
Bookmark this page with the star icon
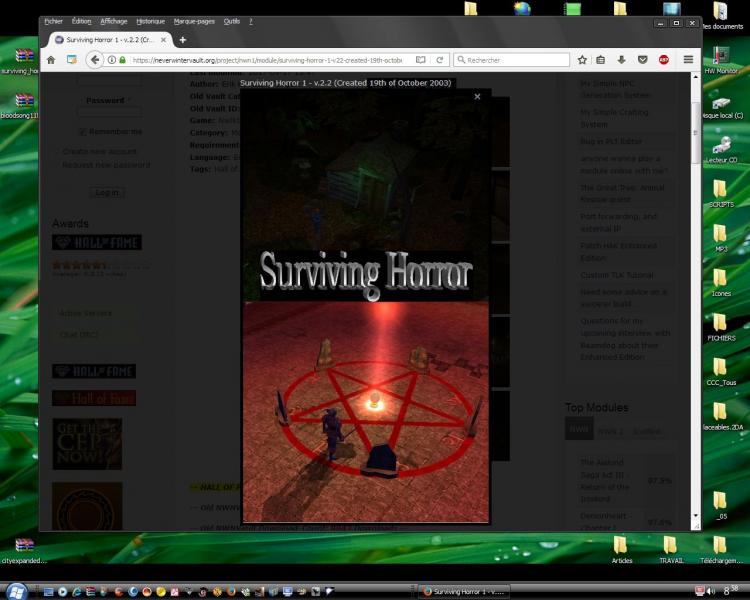click(582, 60)
